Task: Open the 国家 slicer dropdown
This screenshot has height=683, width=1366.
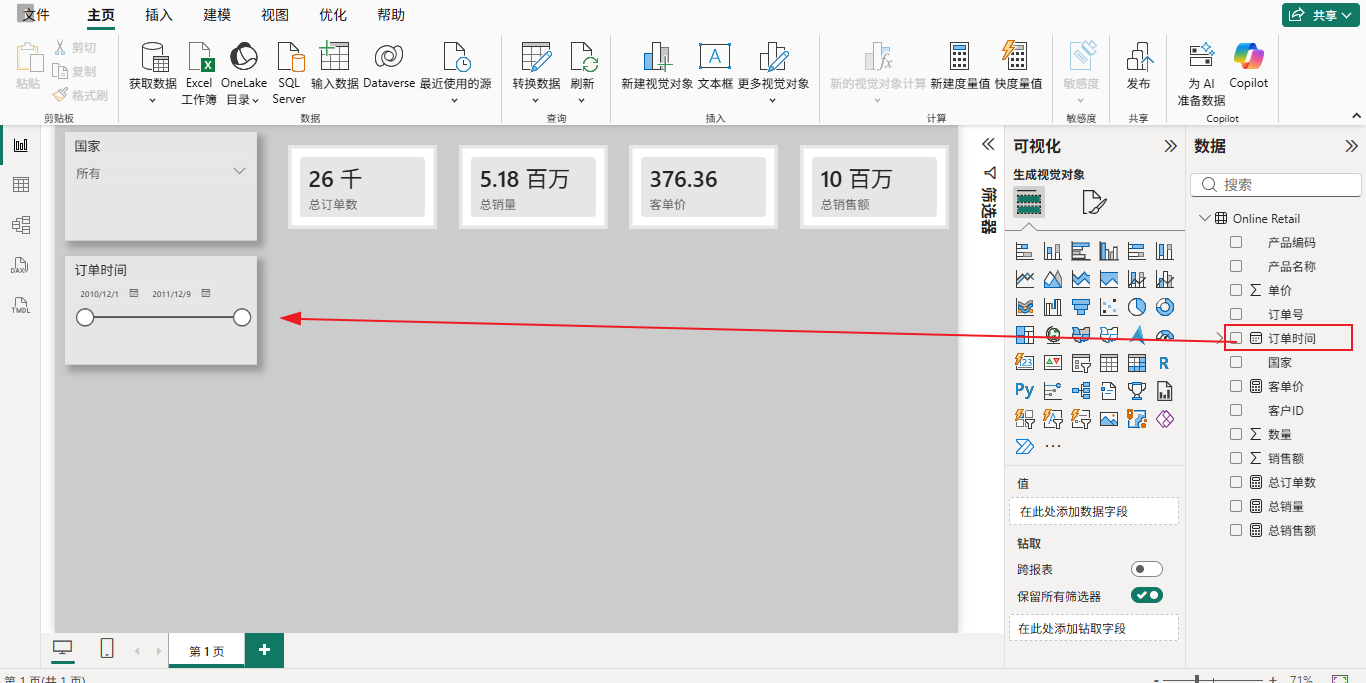Action: 239,171
